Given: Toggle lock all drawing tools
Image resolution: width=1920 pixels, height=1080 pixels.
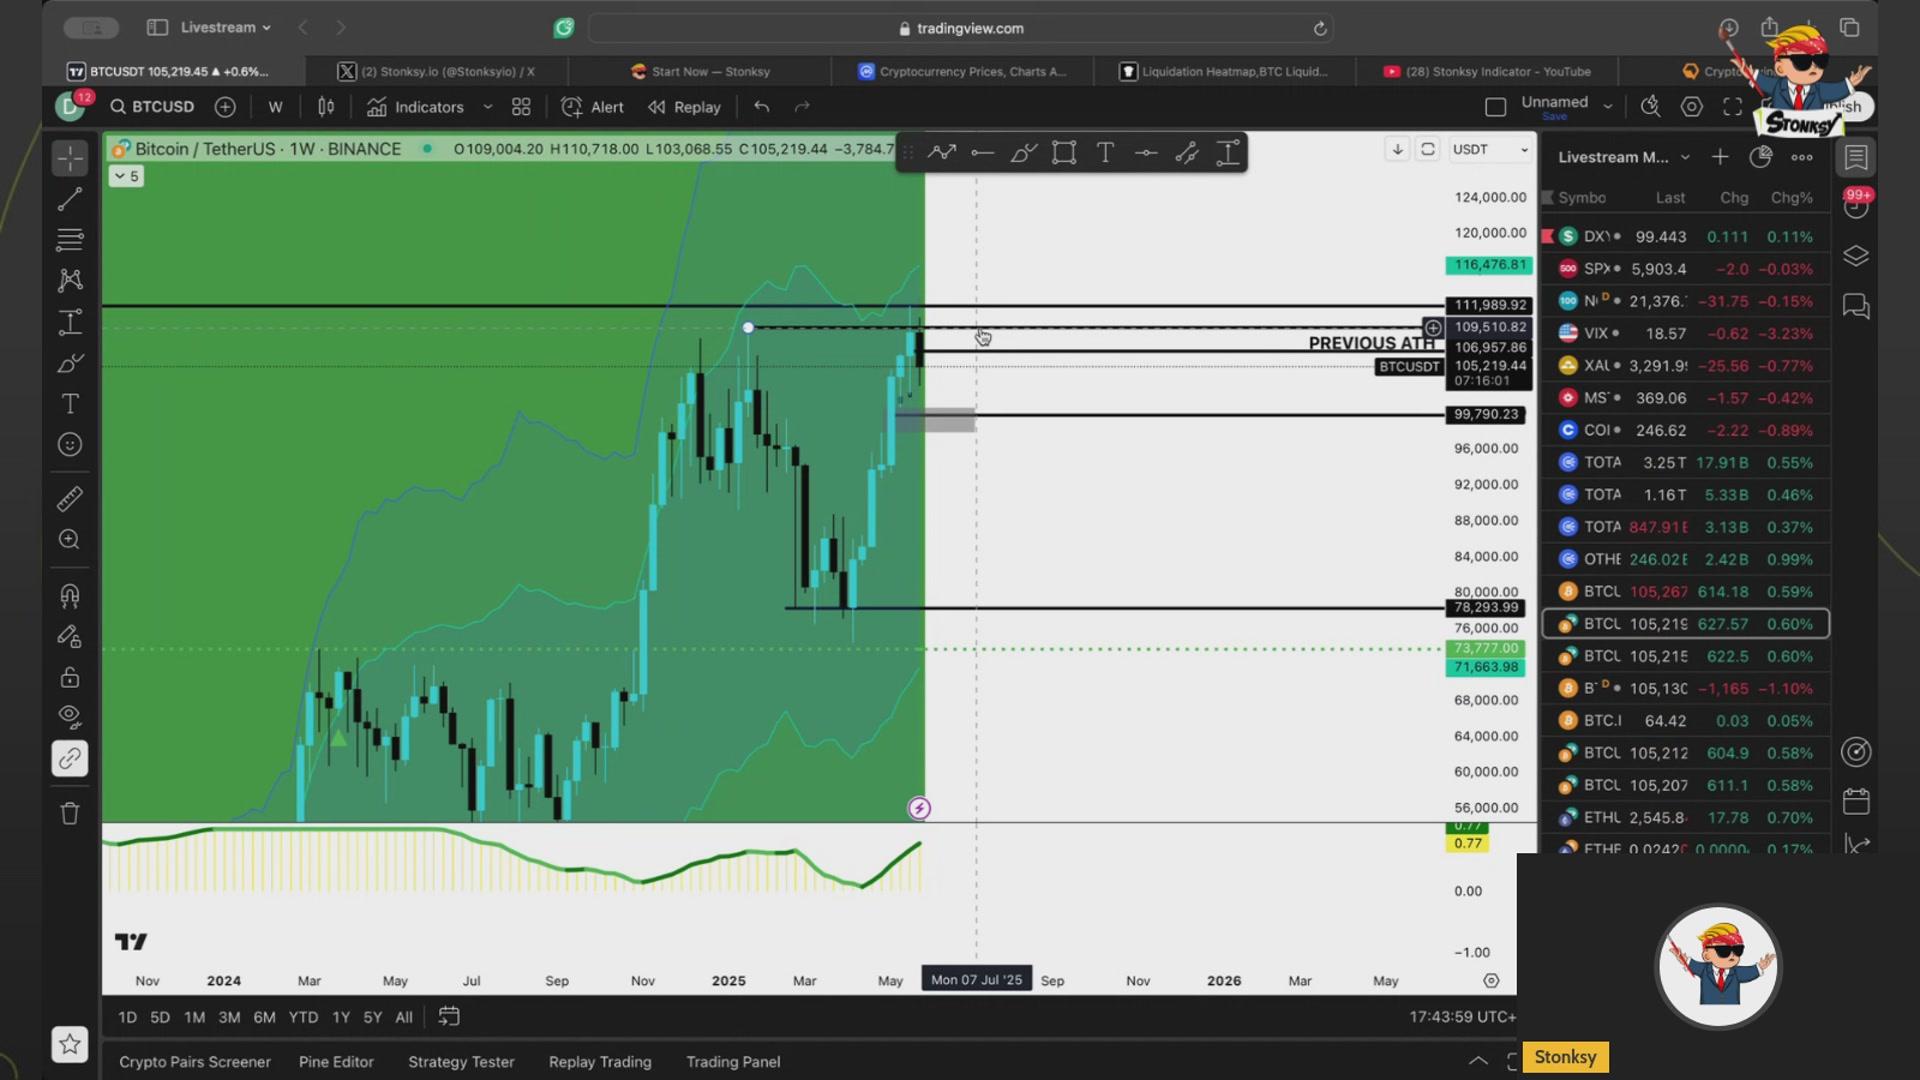Looking at the screenshot, I should pyautogui.click(x=69, y=677).
